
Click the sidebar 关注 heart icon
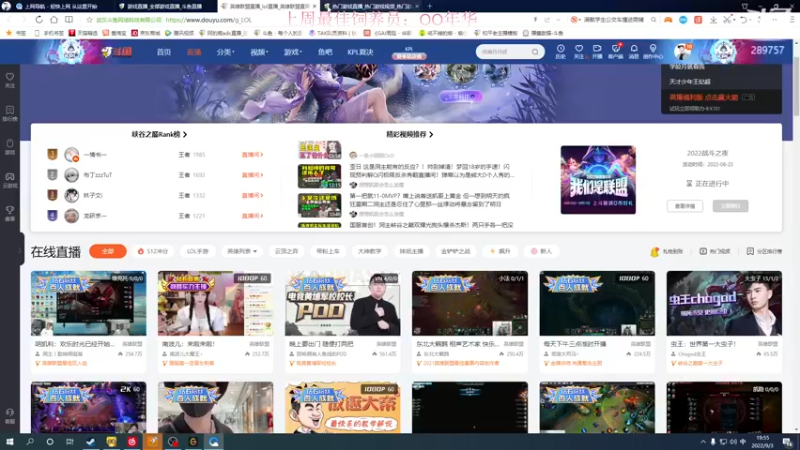[10, 80]
